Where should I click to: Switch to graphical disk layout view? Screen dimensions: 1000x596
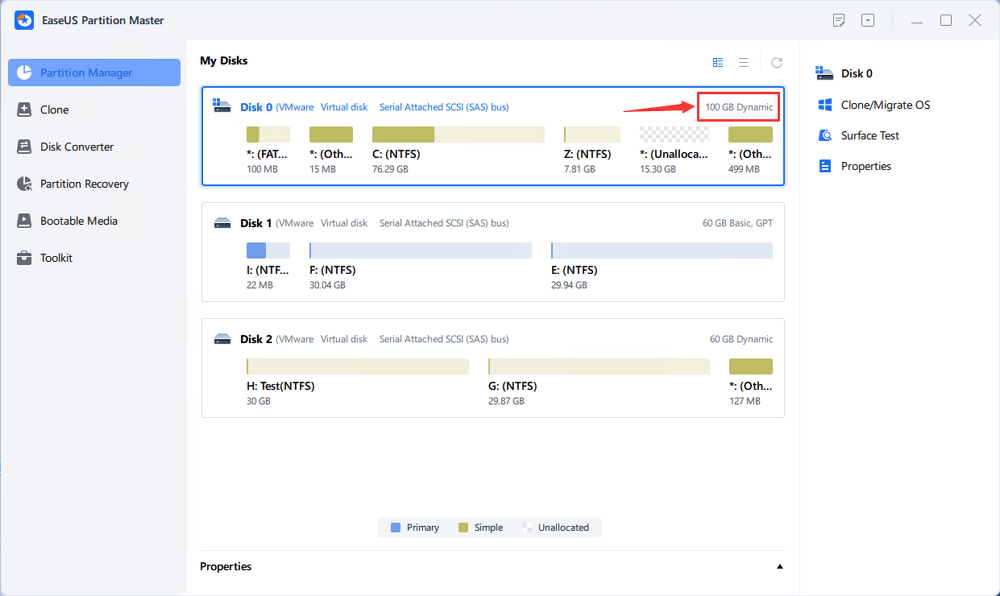coord(717,62)
